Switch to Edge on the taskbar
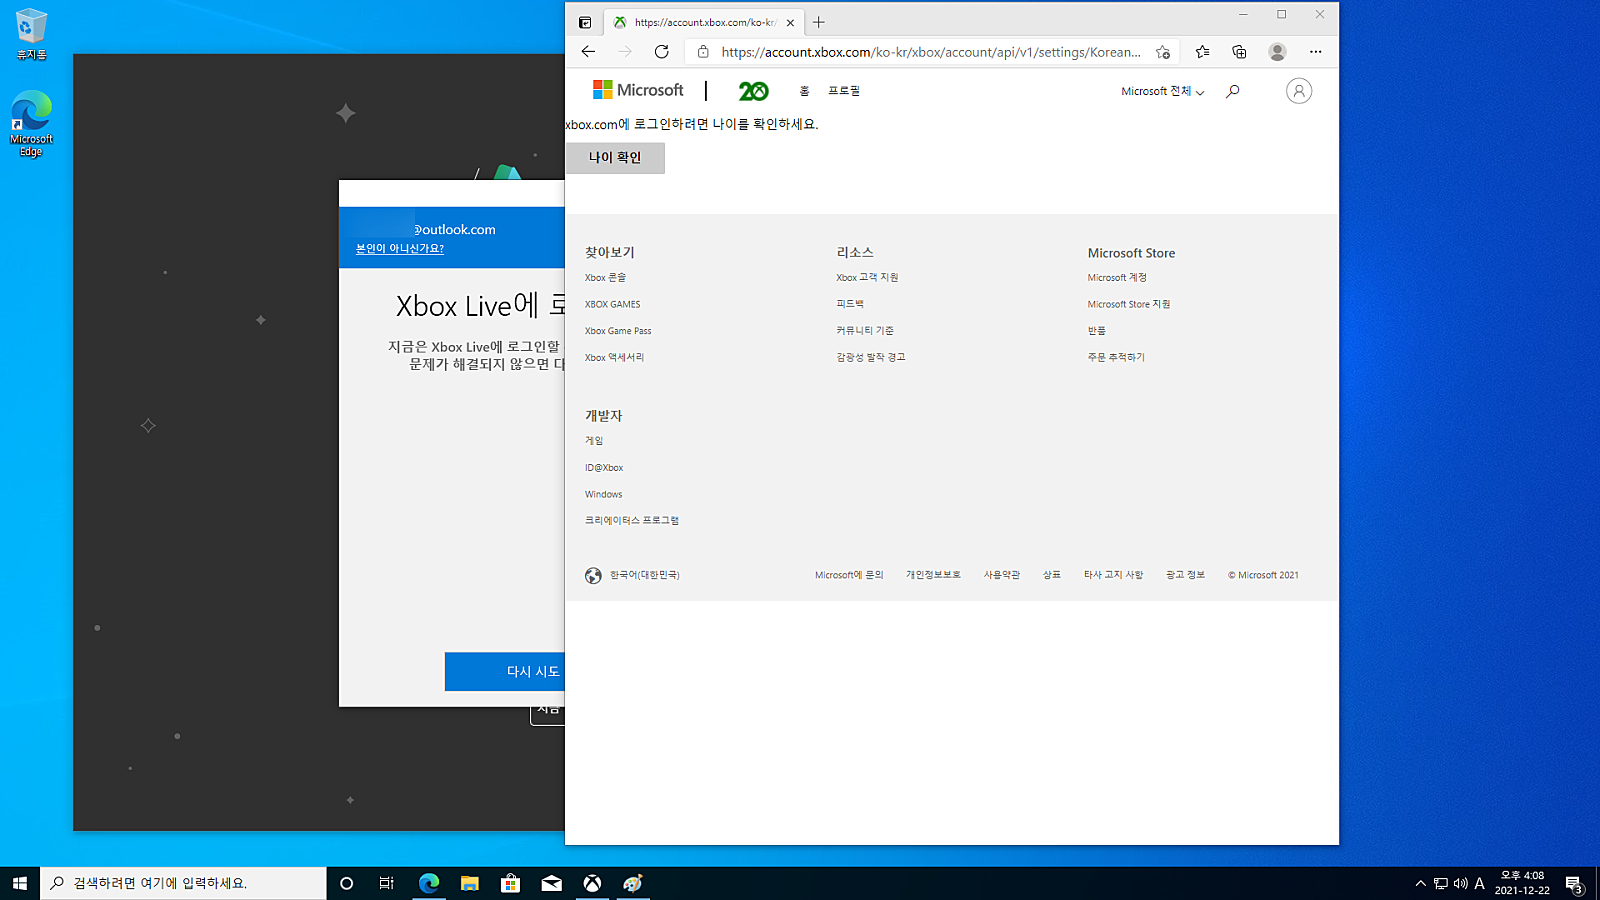The height and width of the screenshot is (900, 1600). point(429,883)
